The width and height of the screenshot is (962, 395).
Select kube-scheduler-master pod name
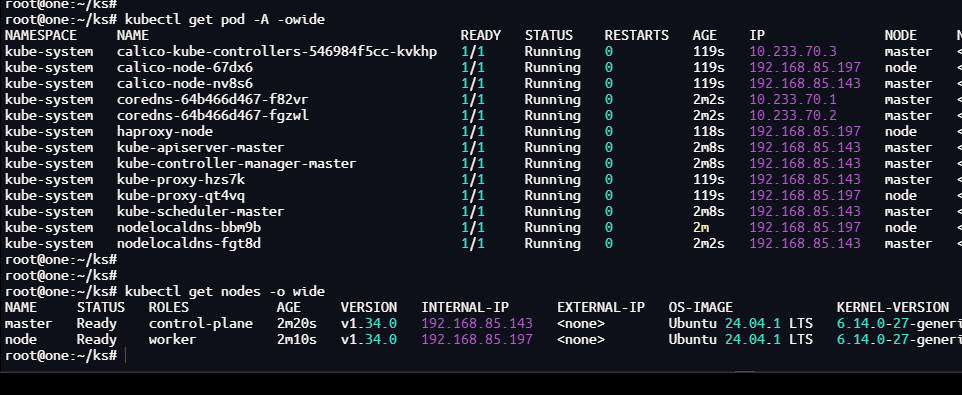(201, 212)
